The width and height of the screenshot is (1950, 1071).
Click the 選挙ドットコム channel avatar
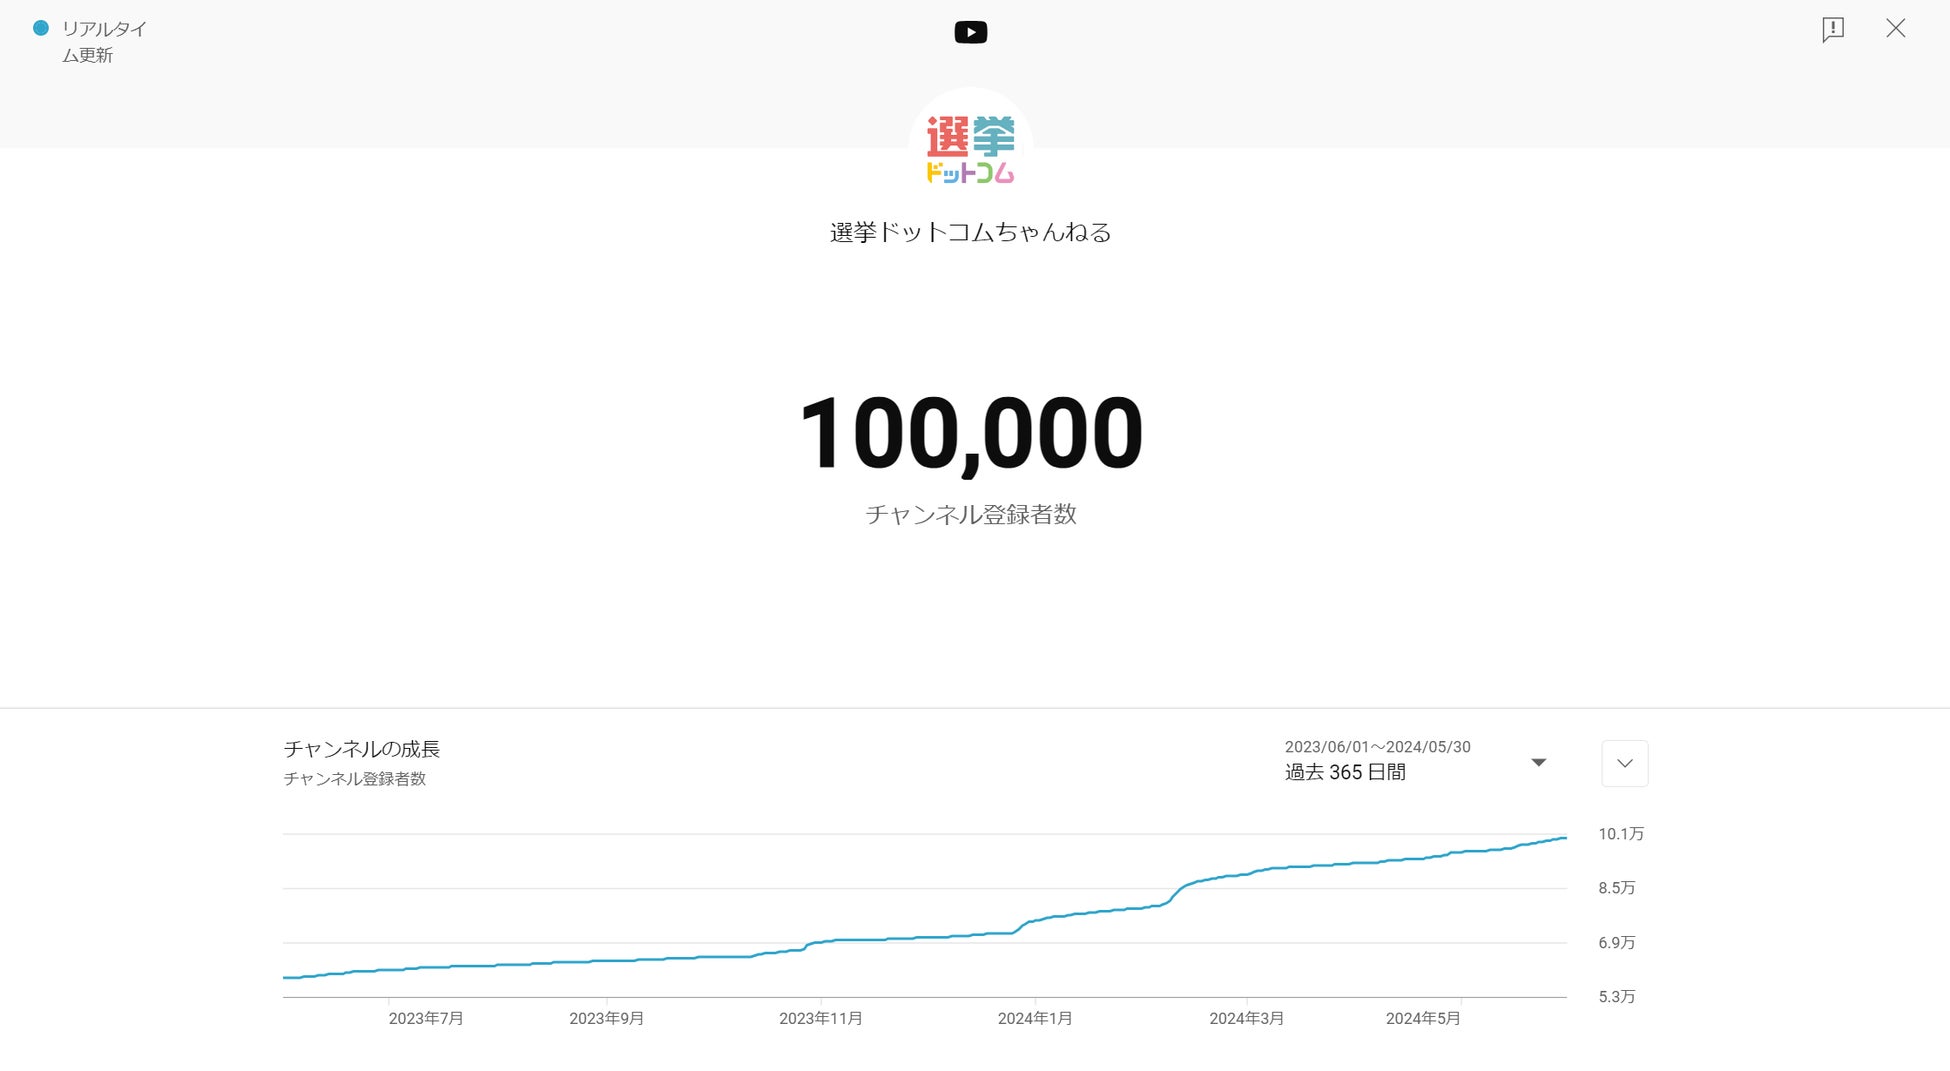970,148
